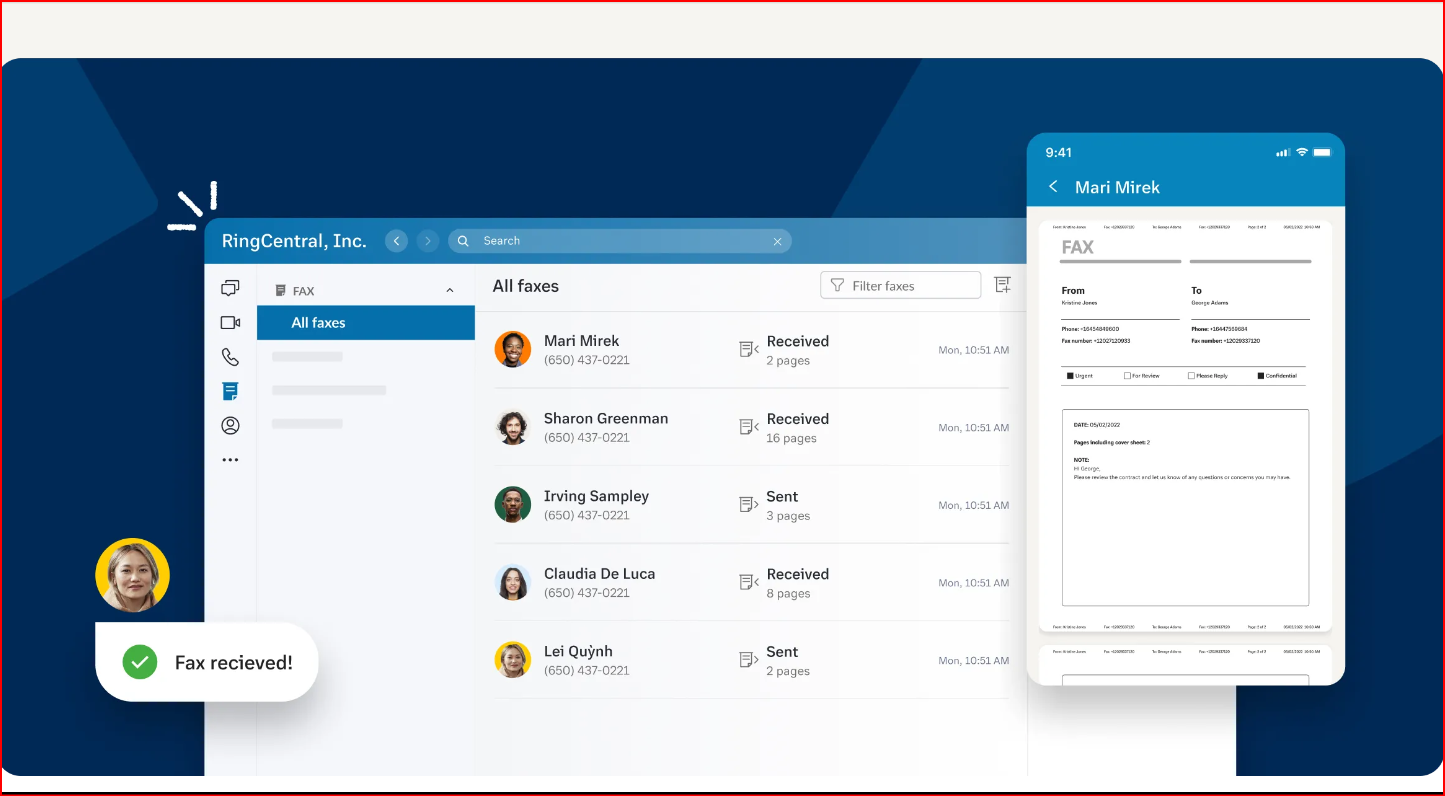1445x796 pixels.
Task: Toggle the Confidential checkbox on fax
Action: (1261, 376)
